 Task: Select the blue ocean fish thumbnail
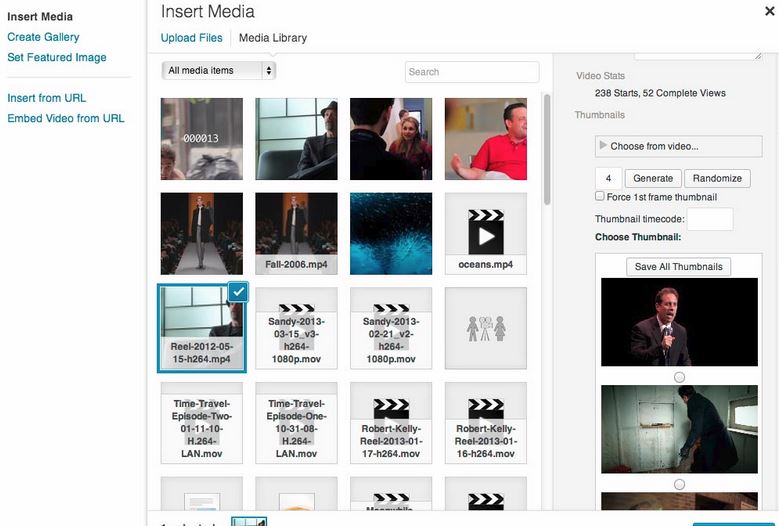click(391, 233)
